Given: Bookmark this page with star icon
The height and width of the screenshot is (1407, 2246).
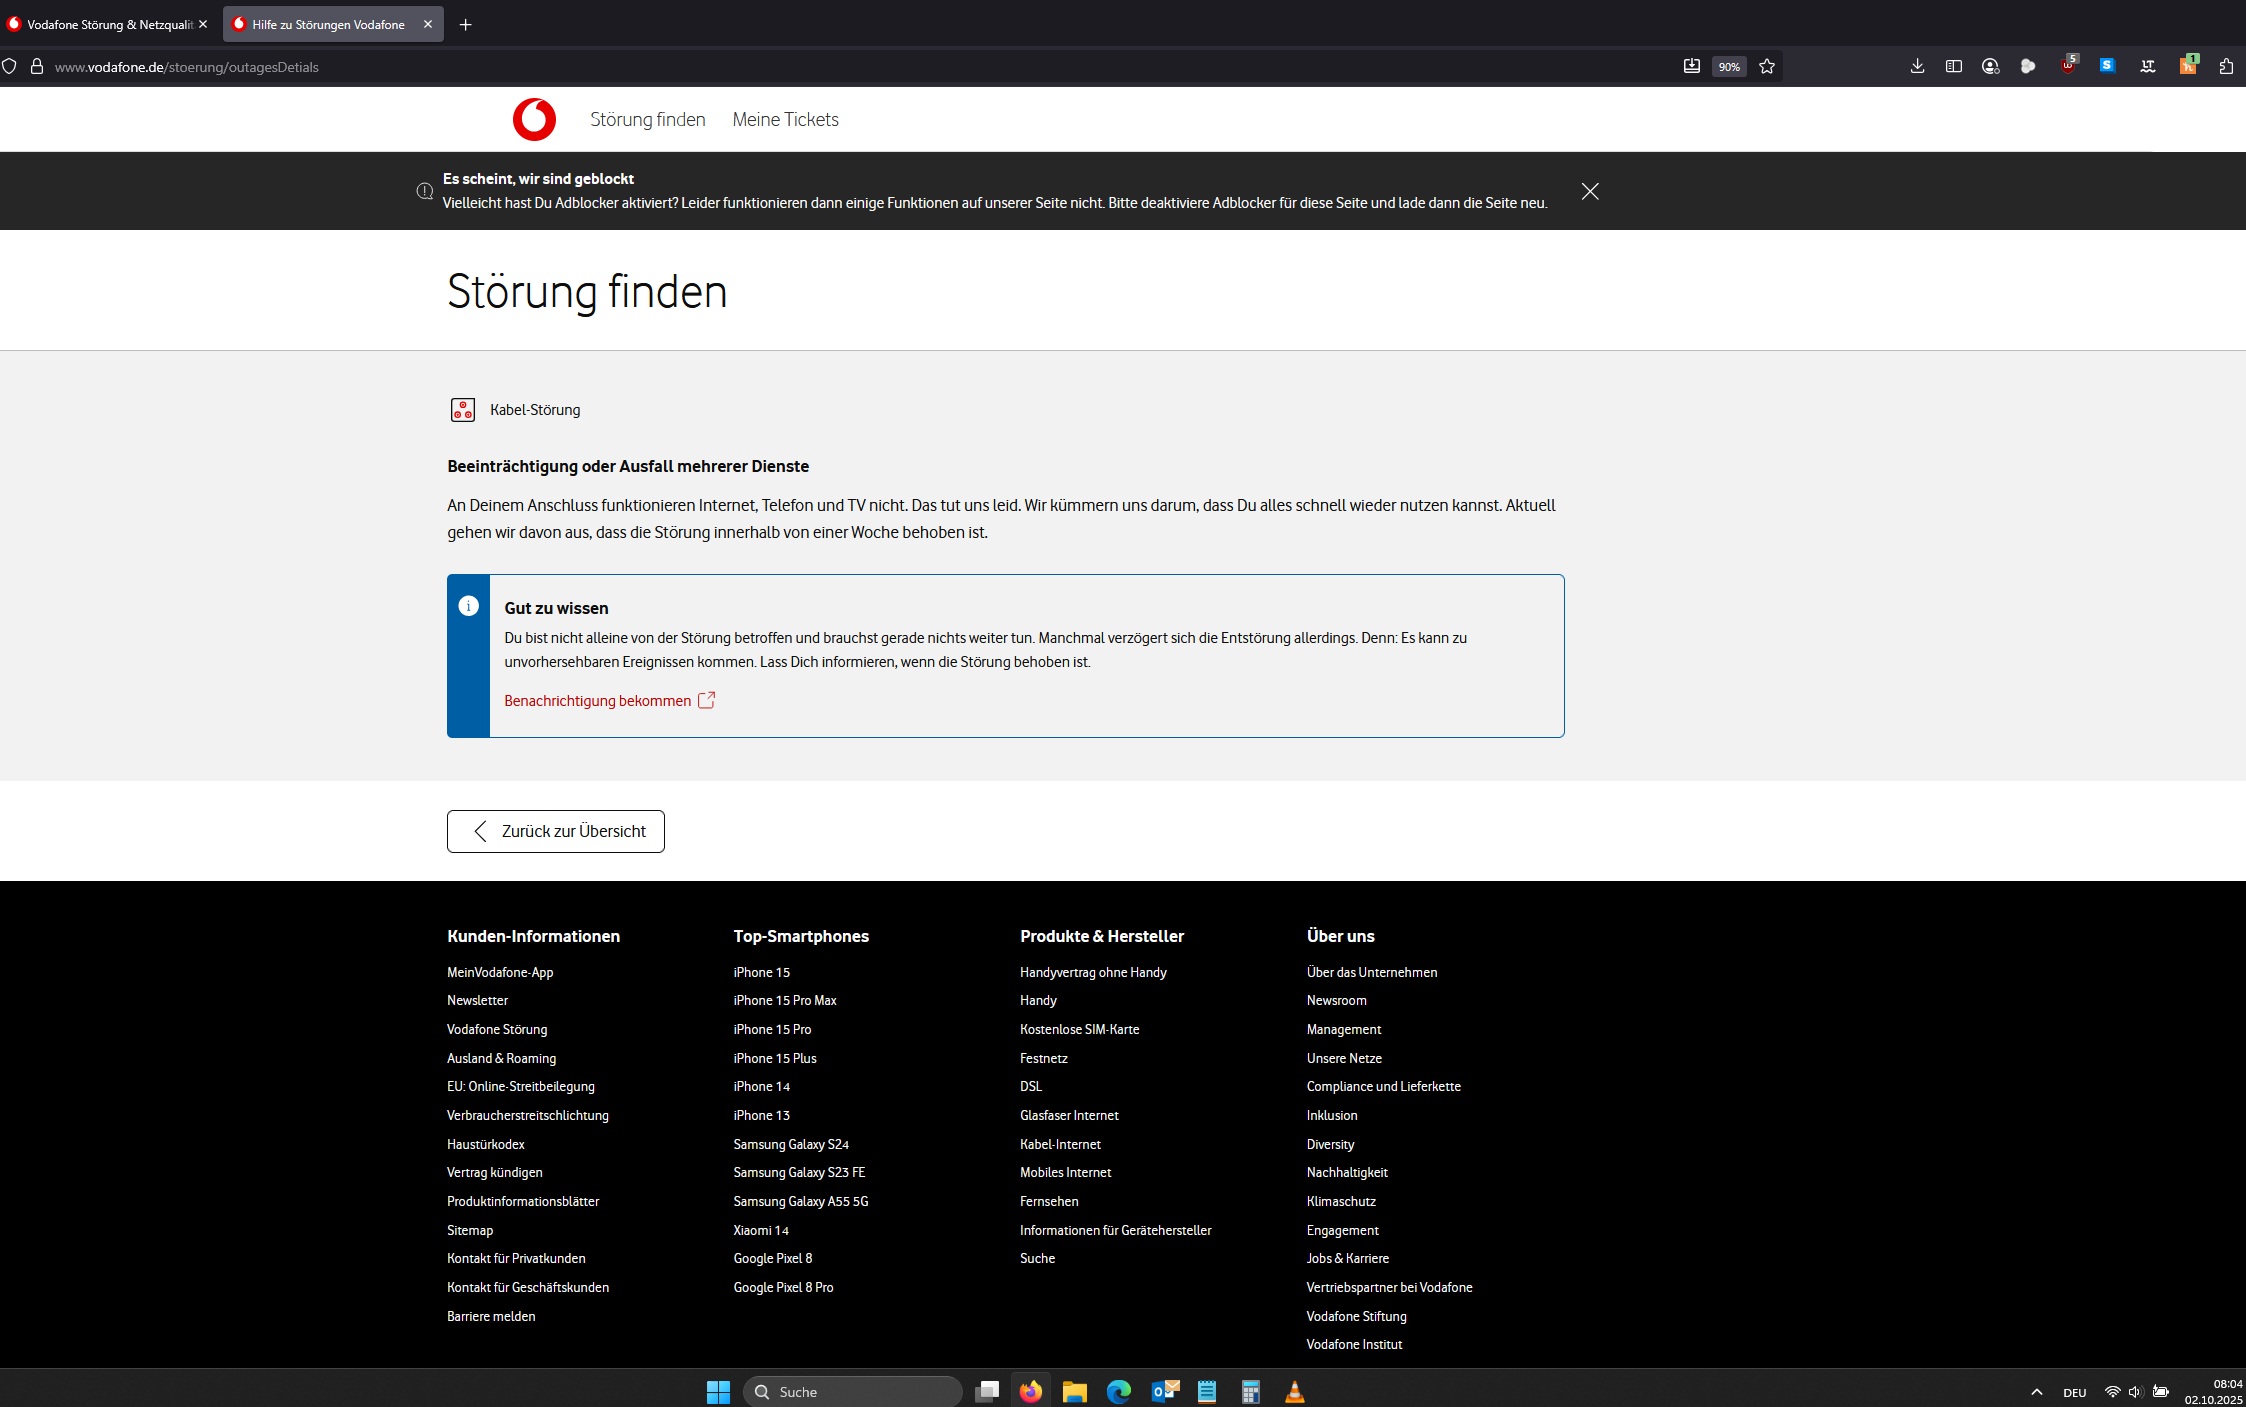Looking at the screenshot, I should click(x=1766, y=67).
